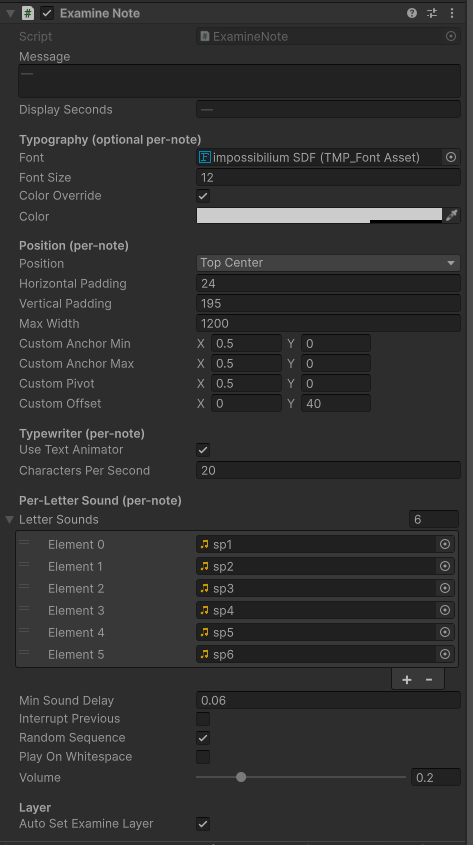
Task: Click the Examine Note script icon
Action: click(27, 13)
